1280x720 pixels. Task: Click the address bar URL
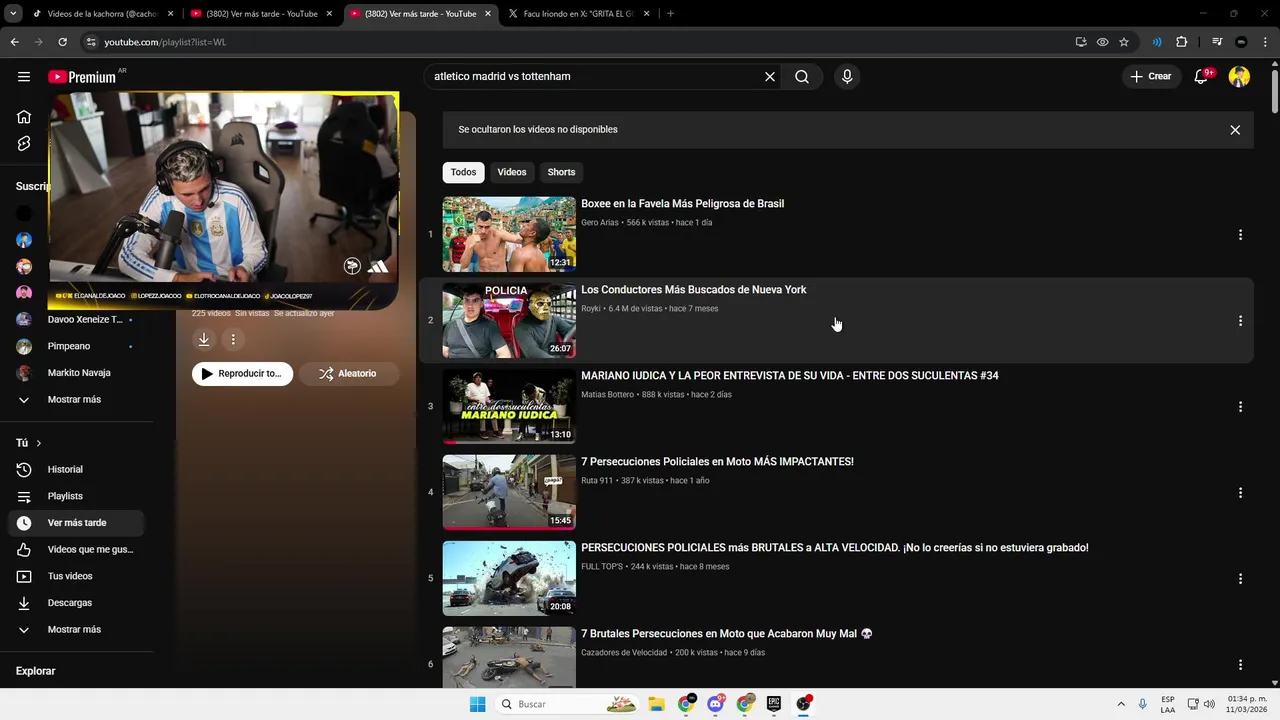click(x=165, y=42)
